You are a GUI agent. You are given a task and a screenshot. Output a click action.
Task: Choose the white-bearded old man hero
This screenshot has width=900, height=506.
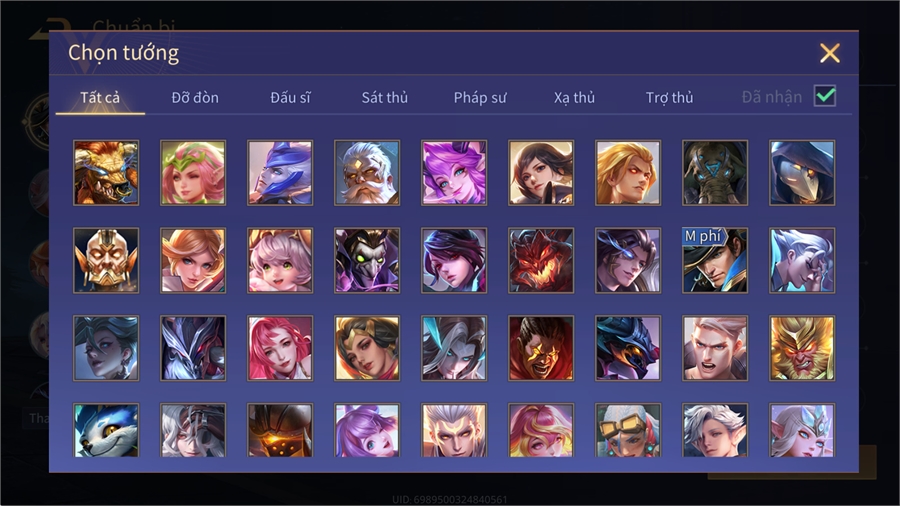[367, 173]
